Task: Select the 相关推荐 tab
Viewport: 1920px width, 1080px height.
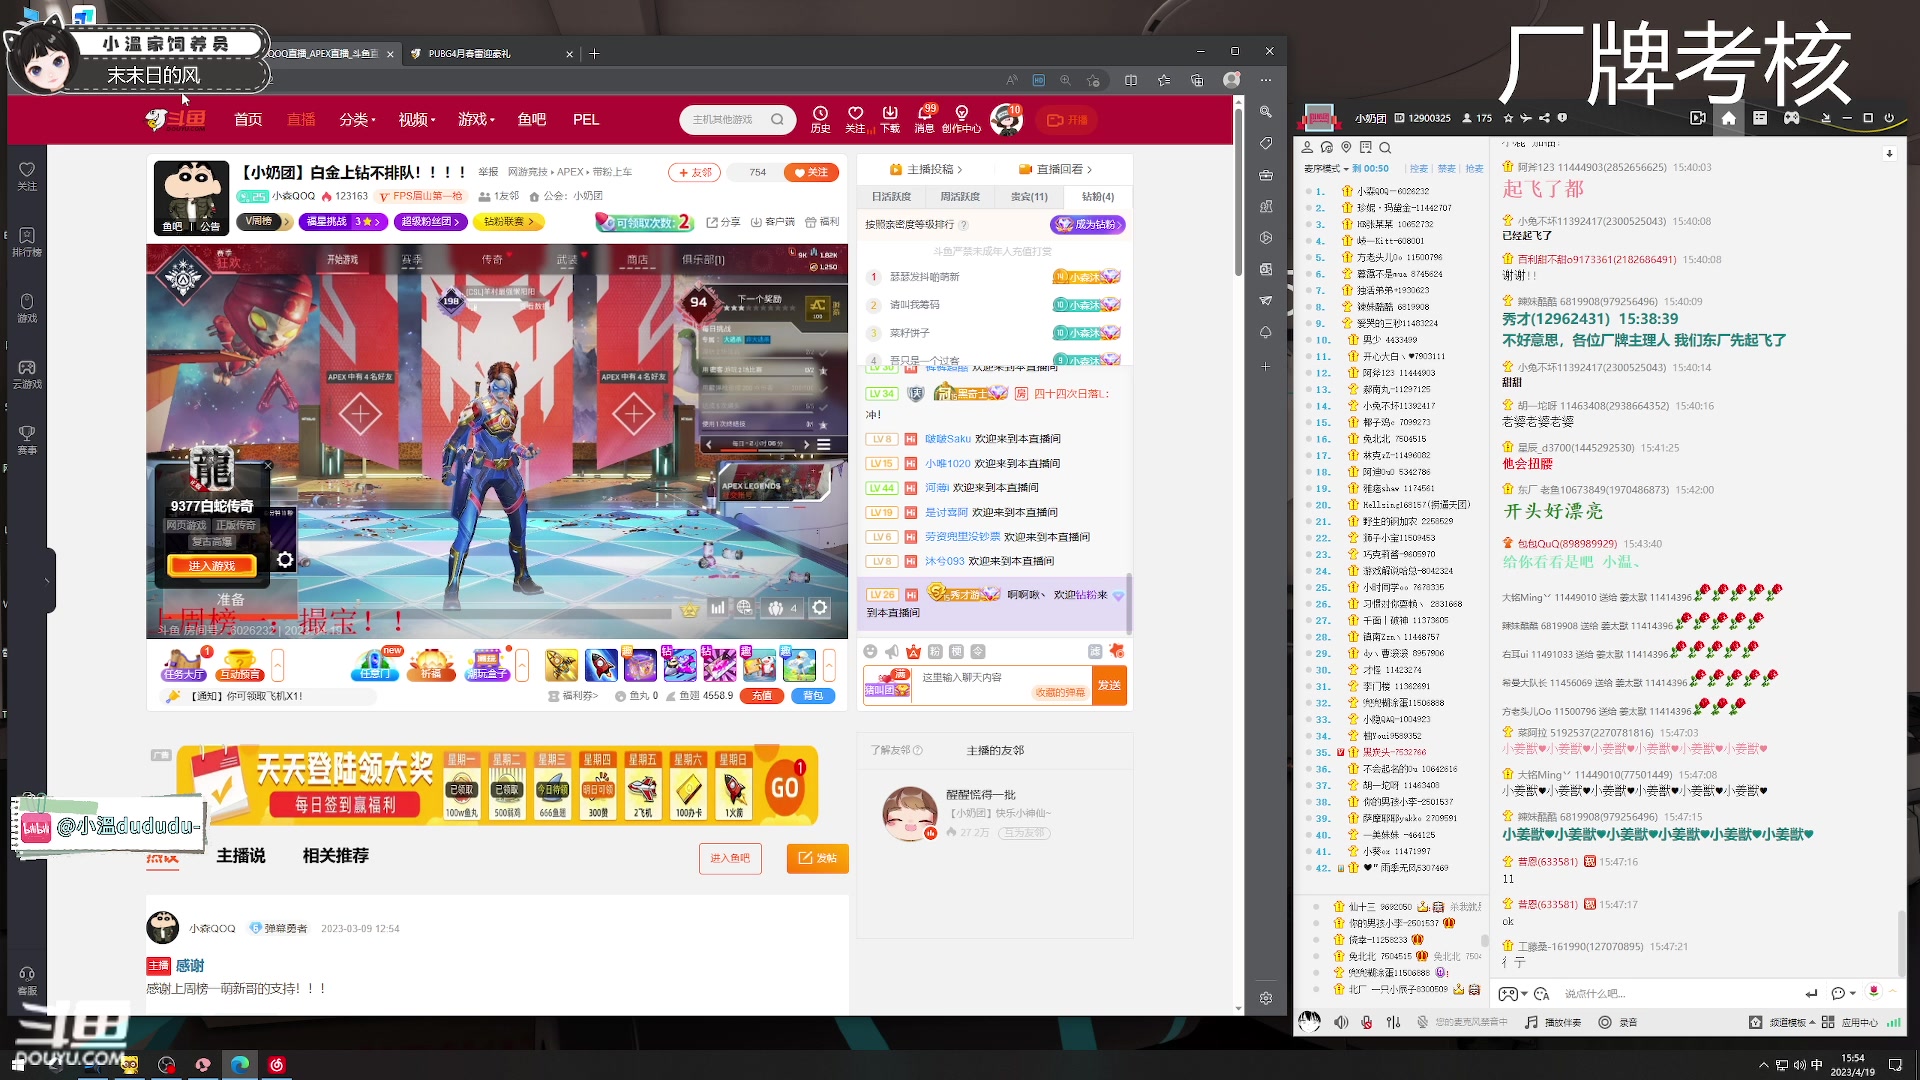Action: click(336, 856)
